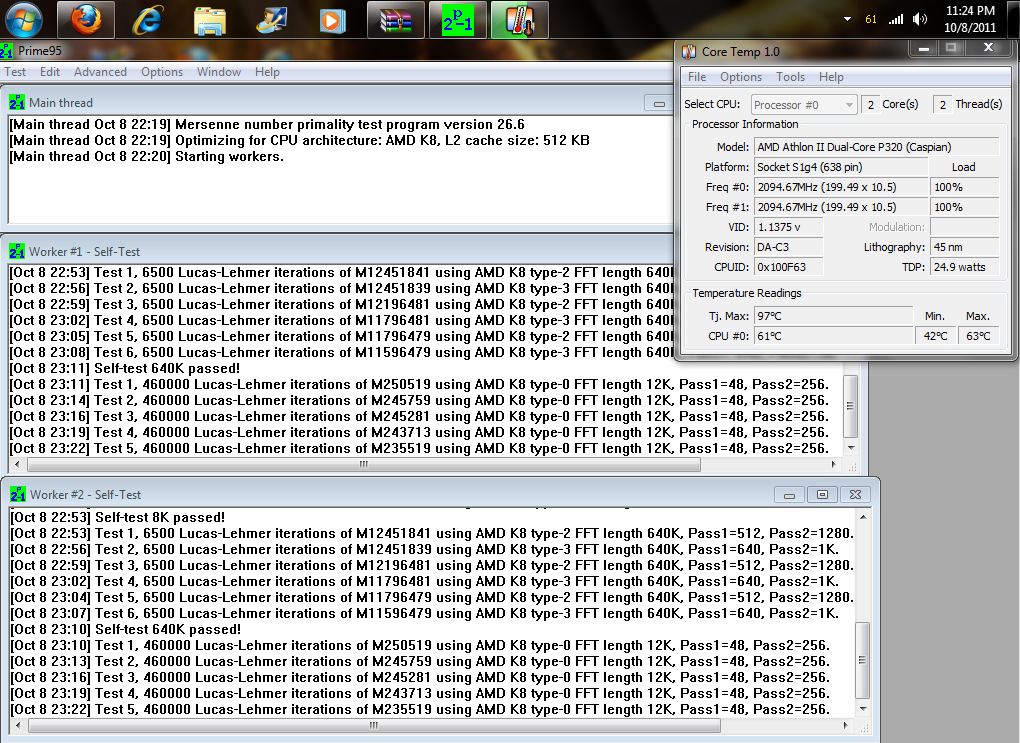Click Worker #2 scroll left arrow
Screen dimensions: 1020x743
tap(18, 725)
